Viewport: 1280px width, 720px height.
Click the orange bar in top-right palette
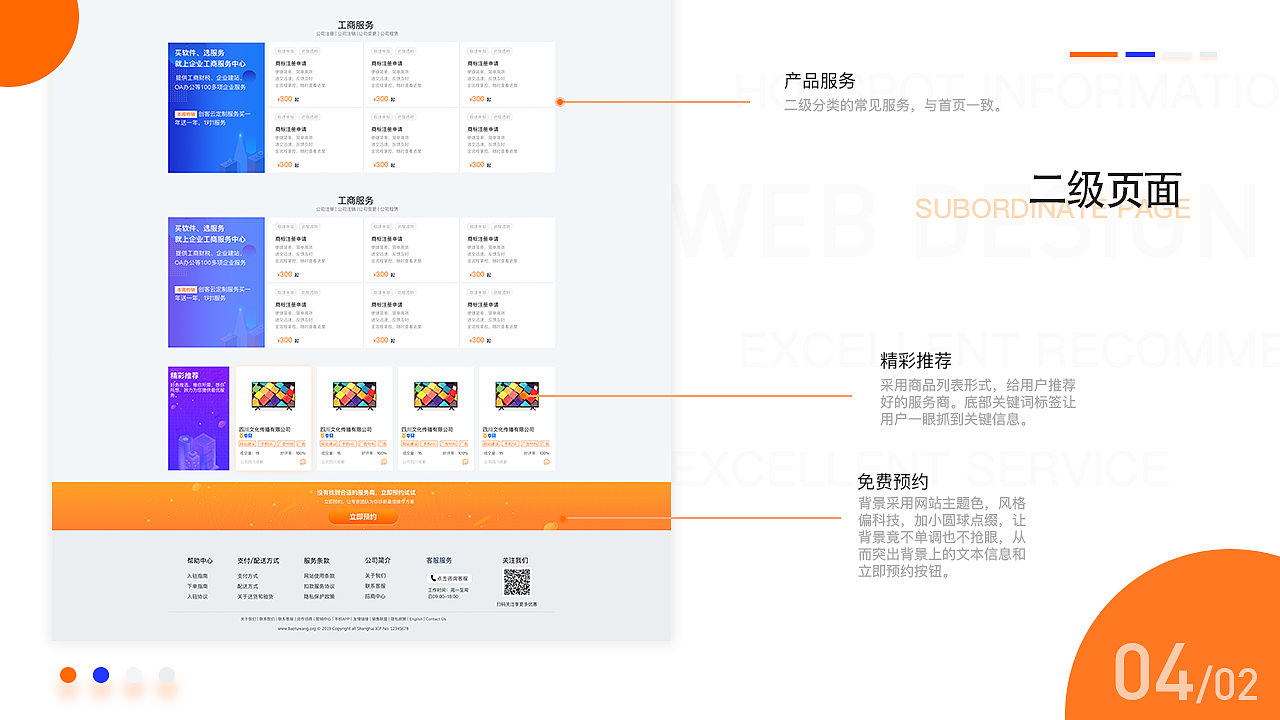(1094, 55)
